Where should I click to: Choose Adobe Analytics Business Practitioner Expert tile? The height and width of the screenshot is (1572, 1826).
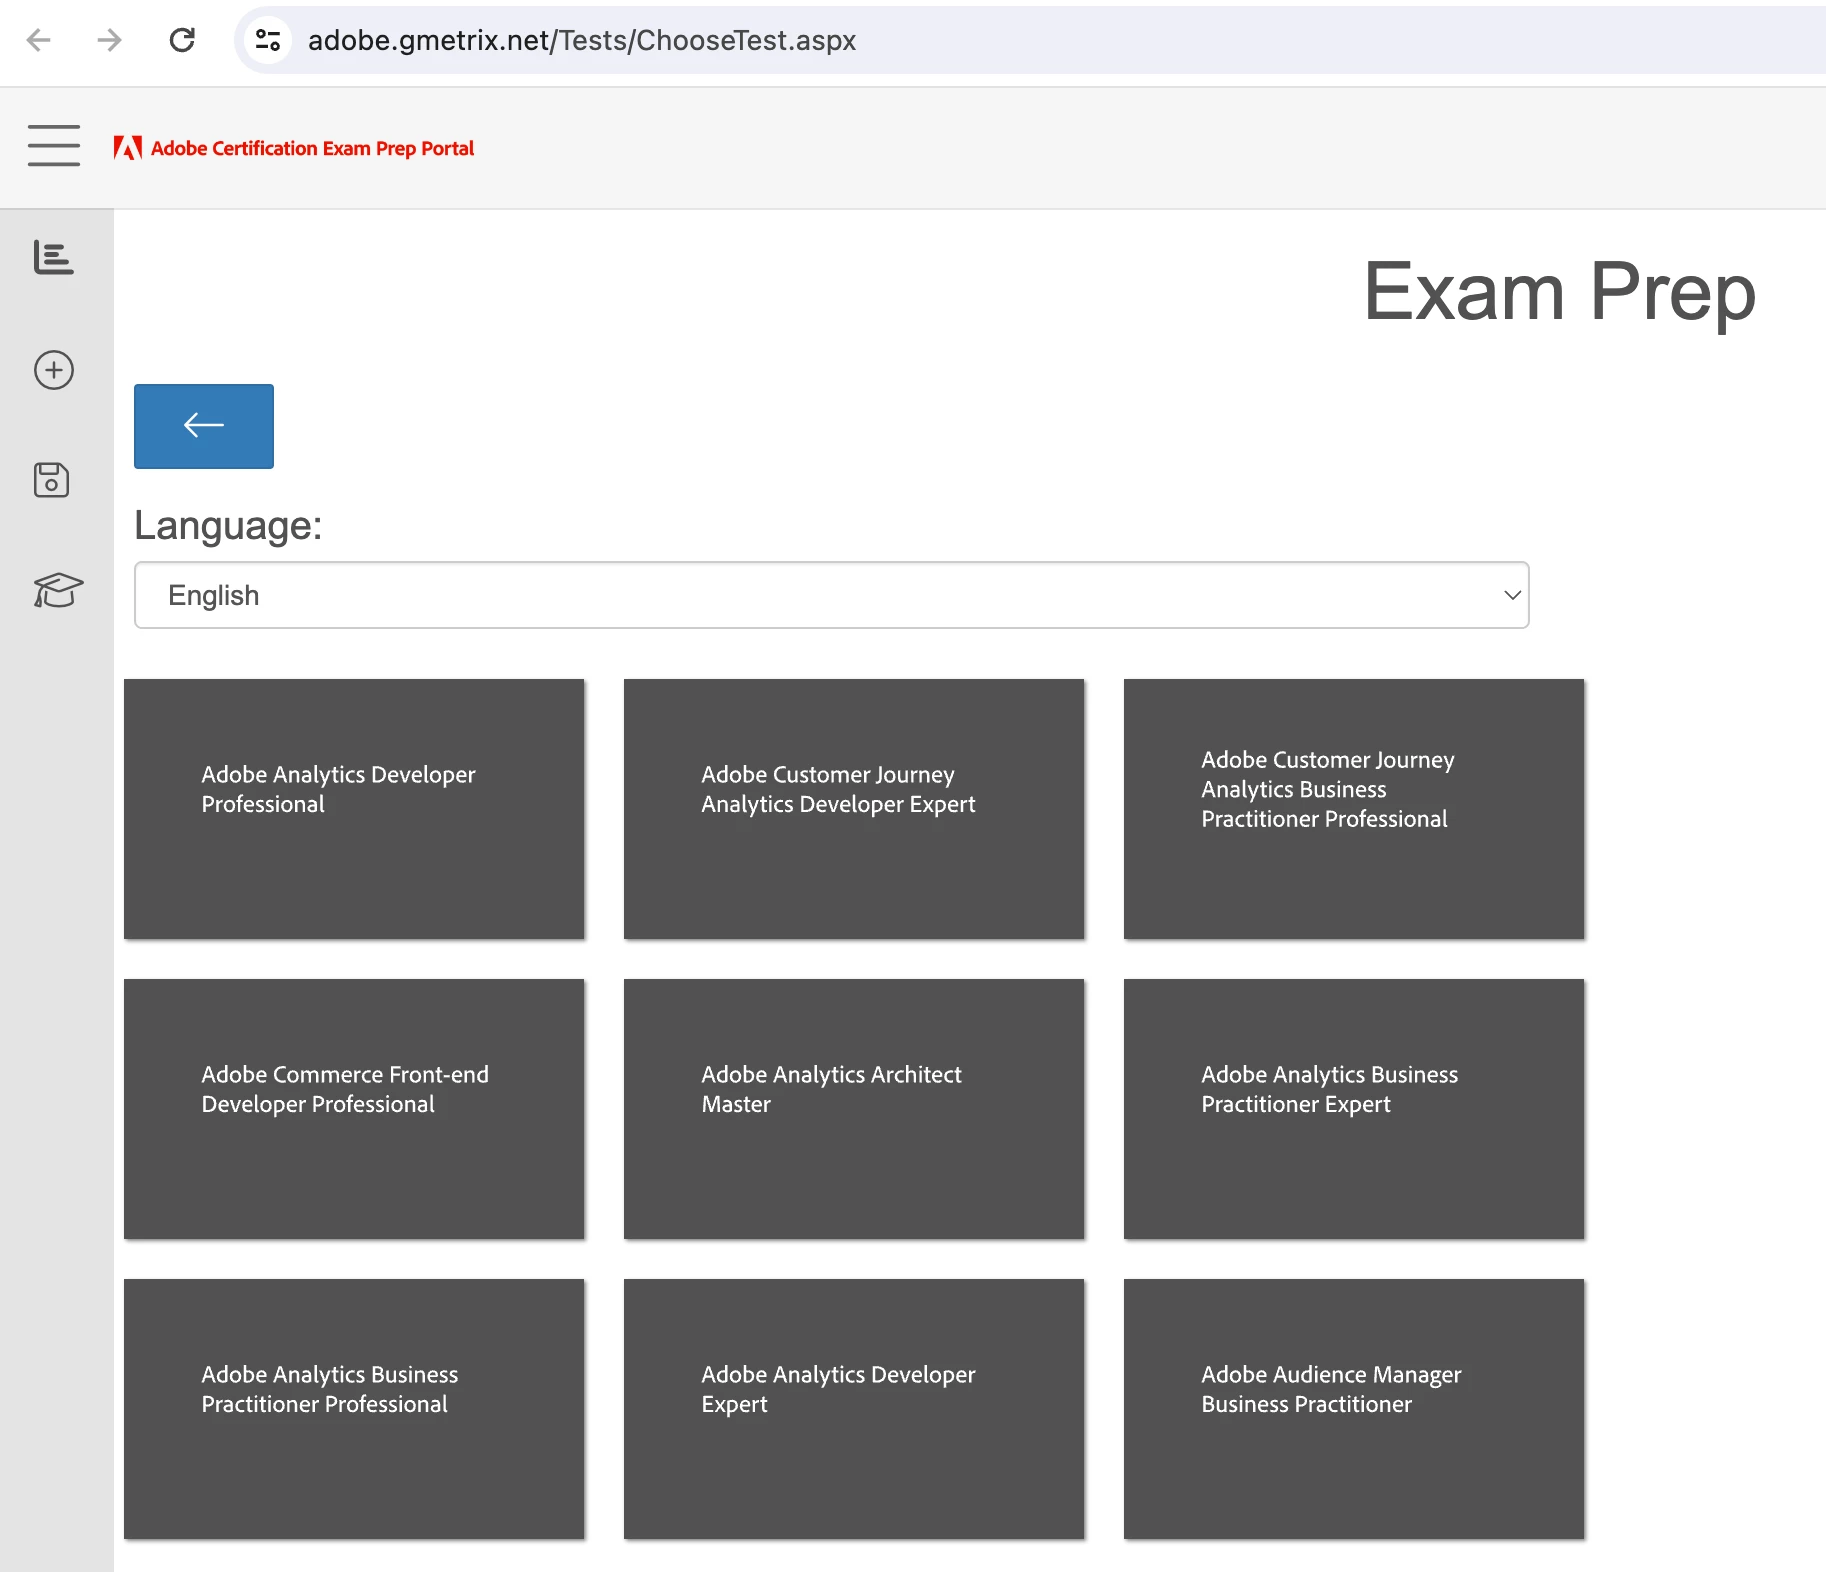[1354, 1109]
